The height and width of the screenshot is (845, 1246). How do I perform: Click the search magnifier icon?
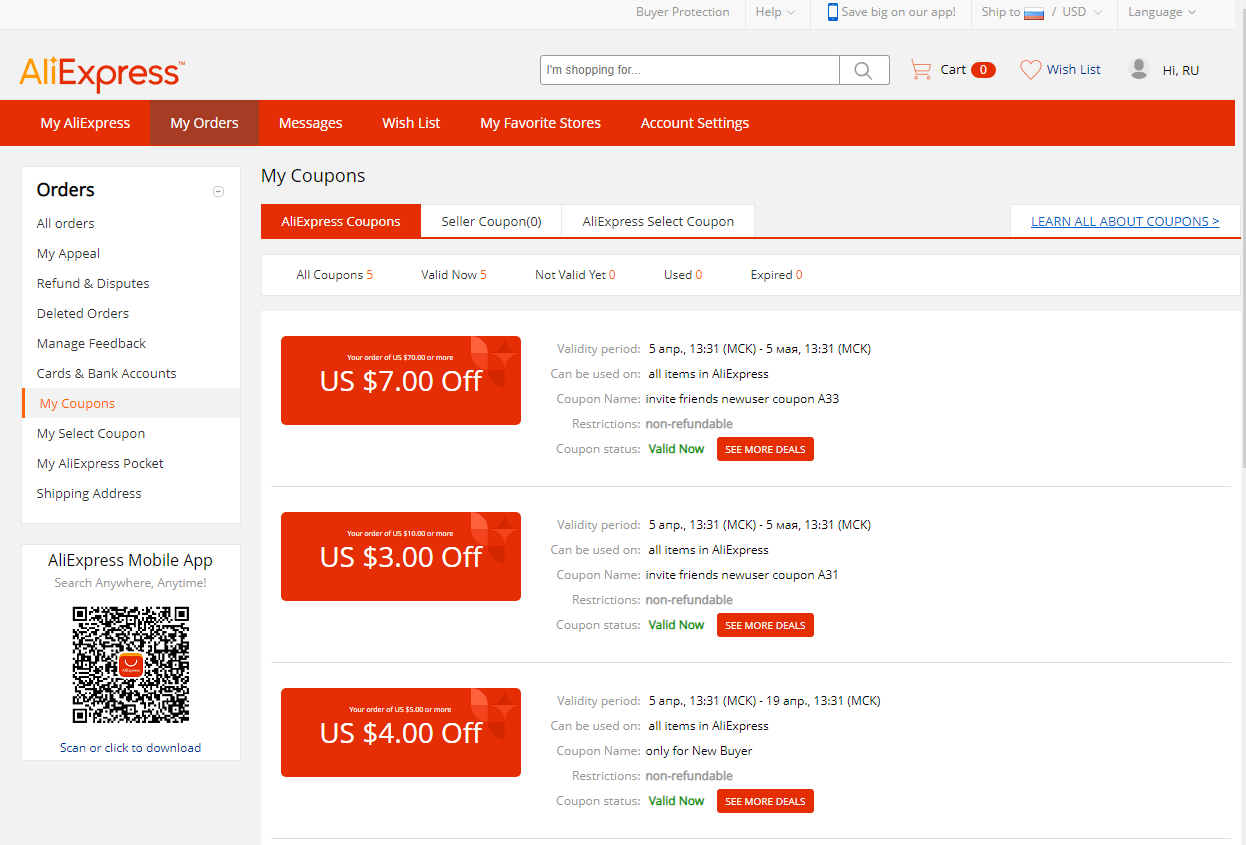coord(864,70)
